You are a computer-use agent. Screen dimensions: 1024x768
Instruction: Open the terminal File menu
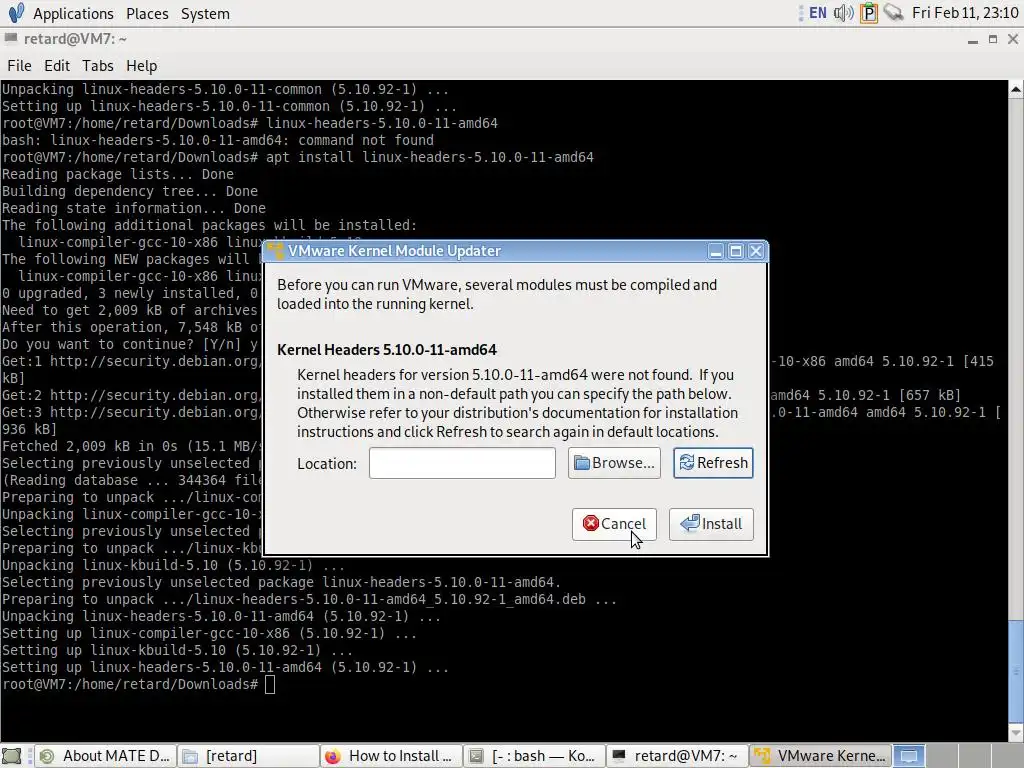(19, 66)
